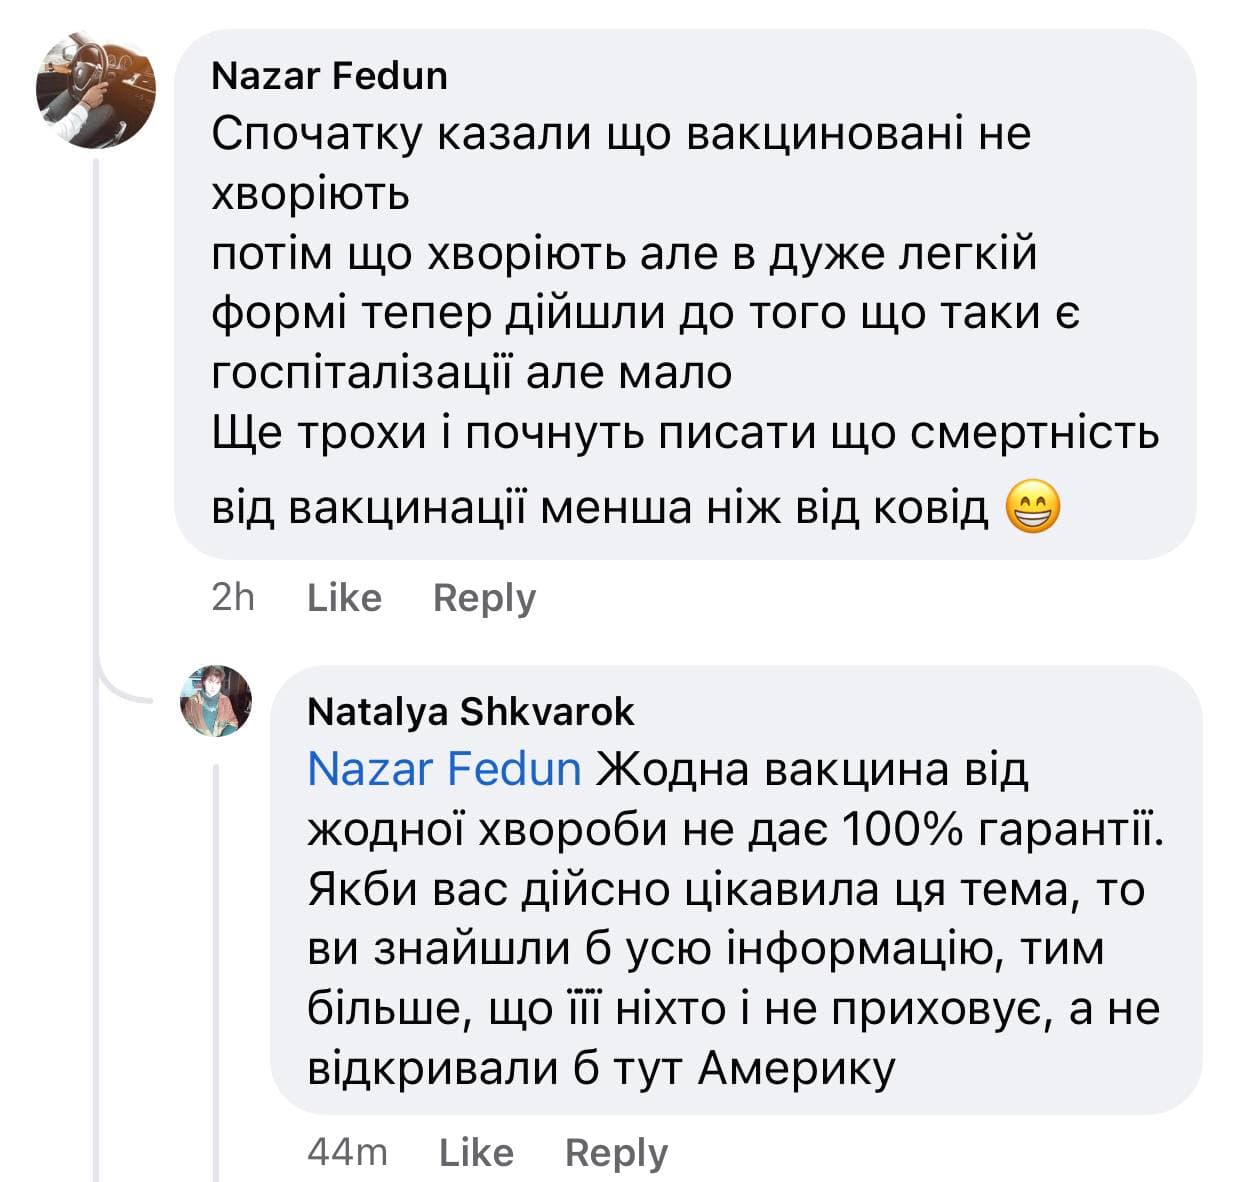Open the blue Nazar Fedun mention link
1242x1182 pixels.
[x=444, y=769]
